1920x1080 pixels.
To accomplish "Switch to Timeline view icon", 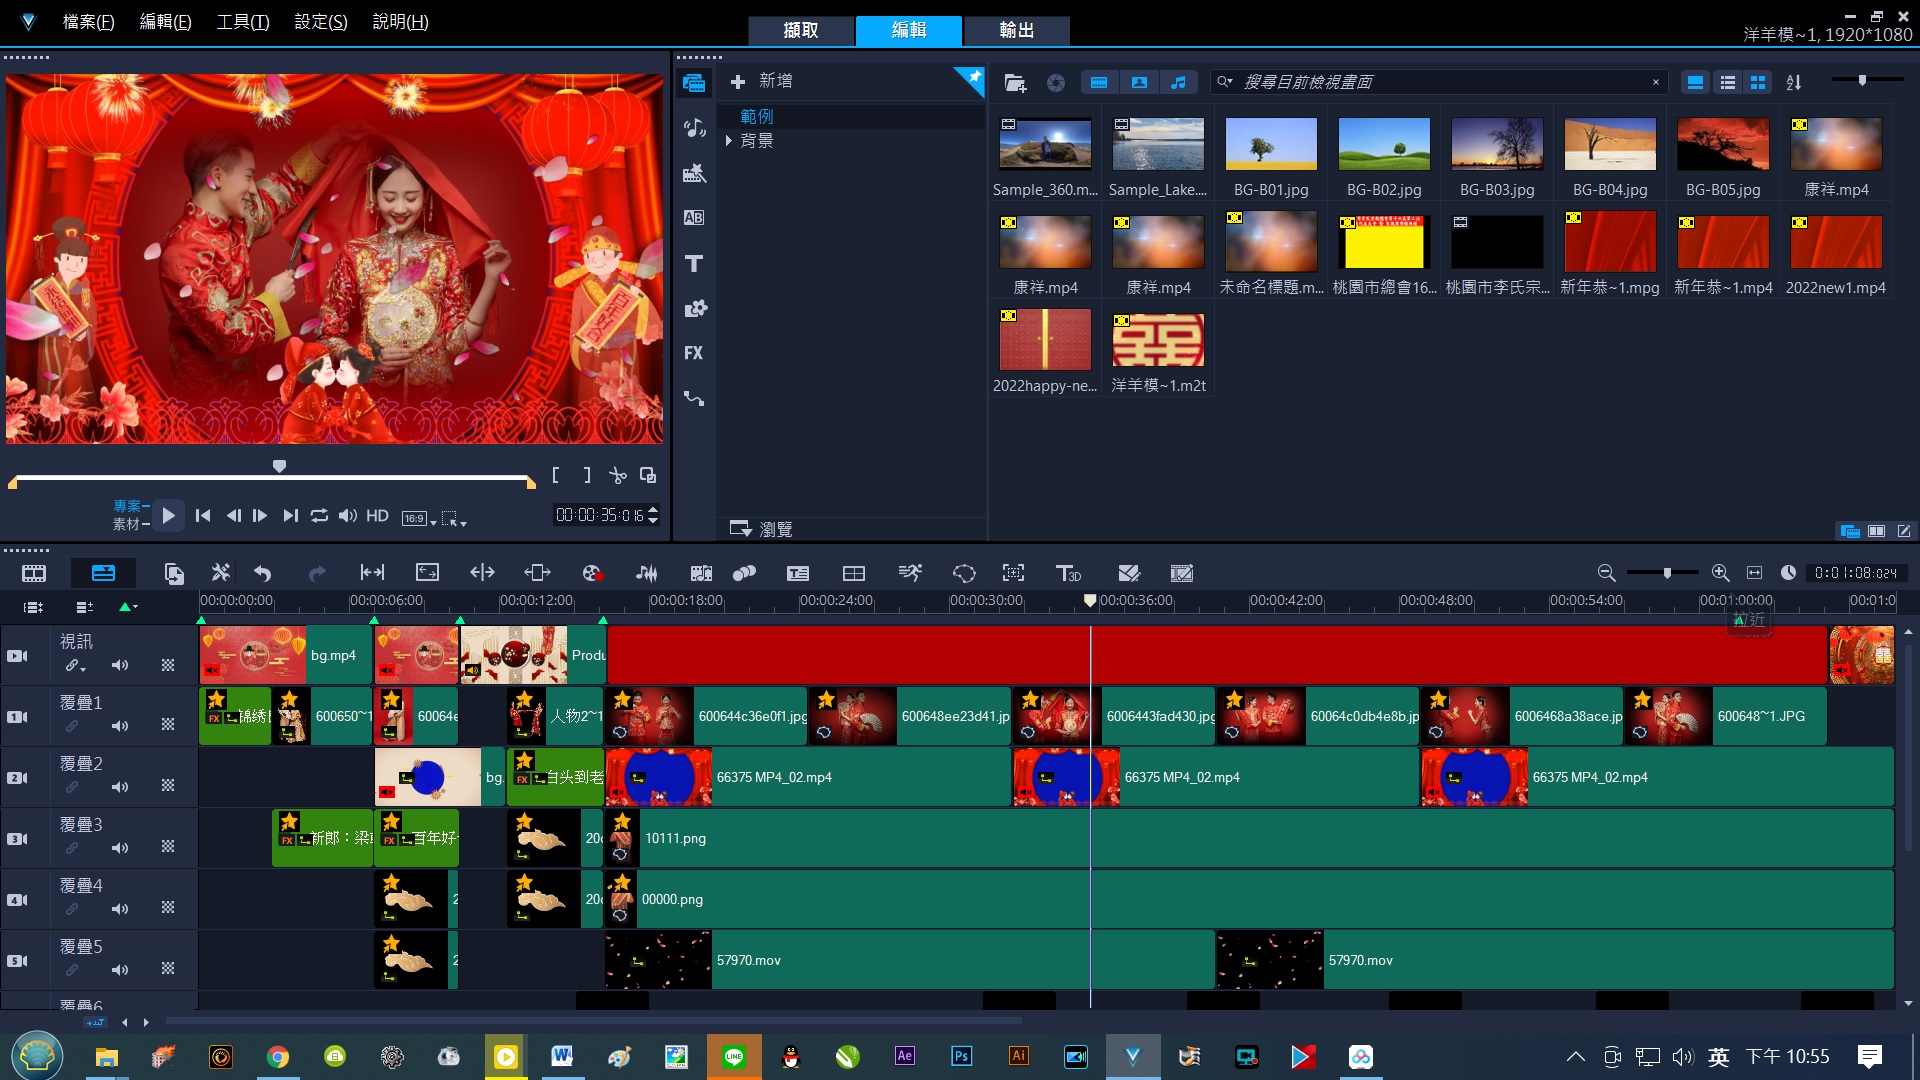I will [x=103, y=573].
